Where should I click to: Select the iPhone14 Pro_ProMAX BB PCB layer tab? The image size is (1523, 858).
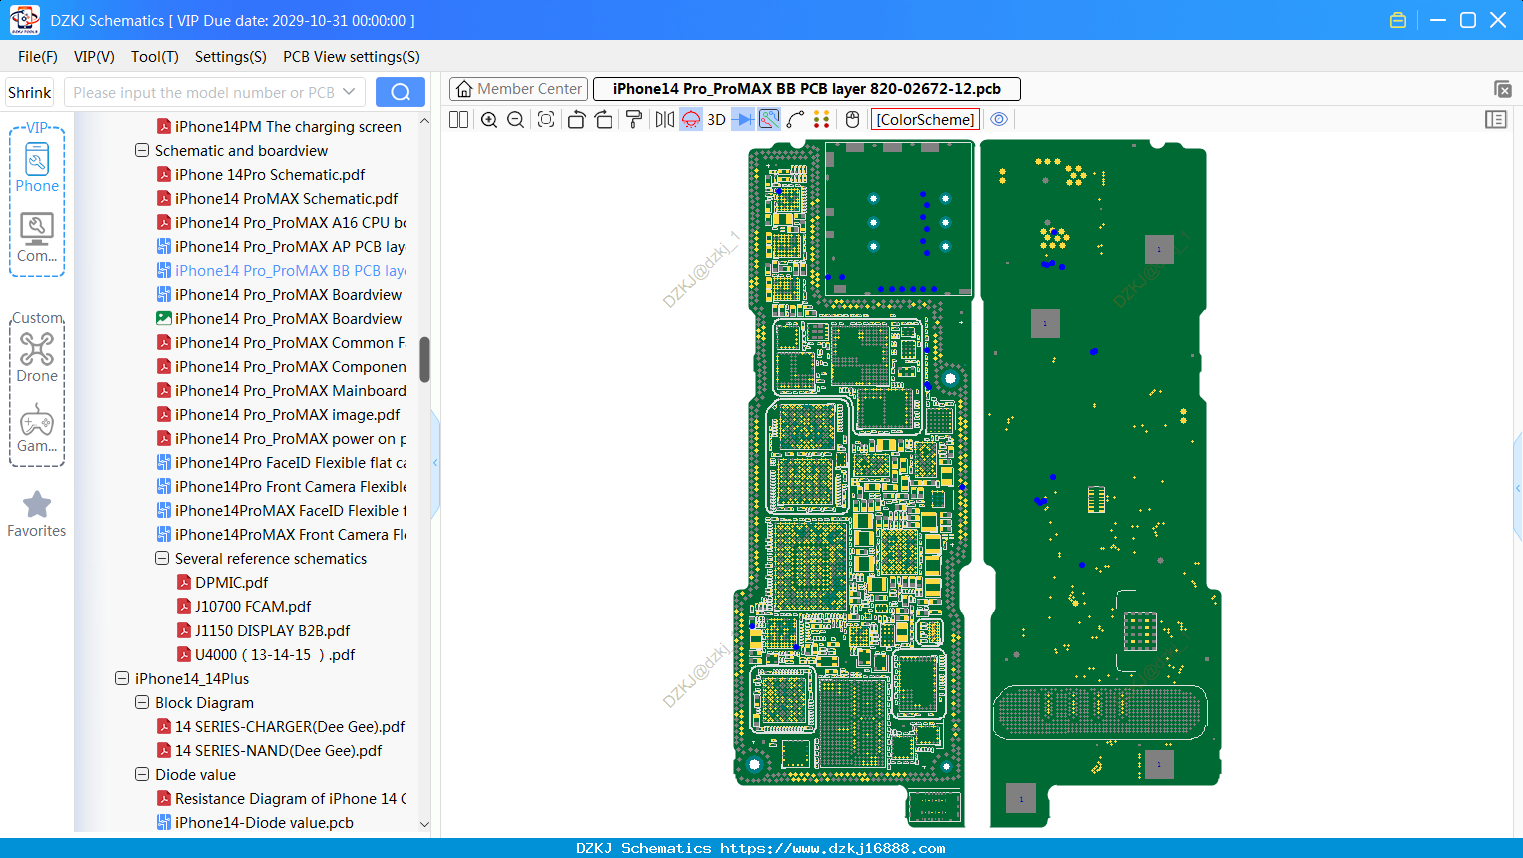[806, 89]
